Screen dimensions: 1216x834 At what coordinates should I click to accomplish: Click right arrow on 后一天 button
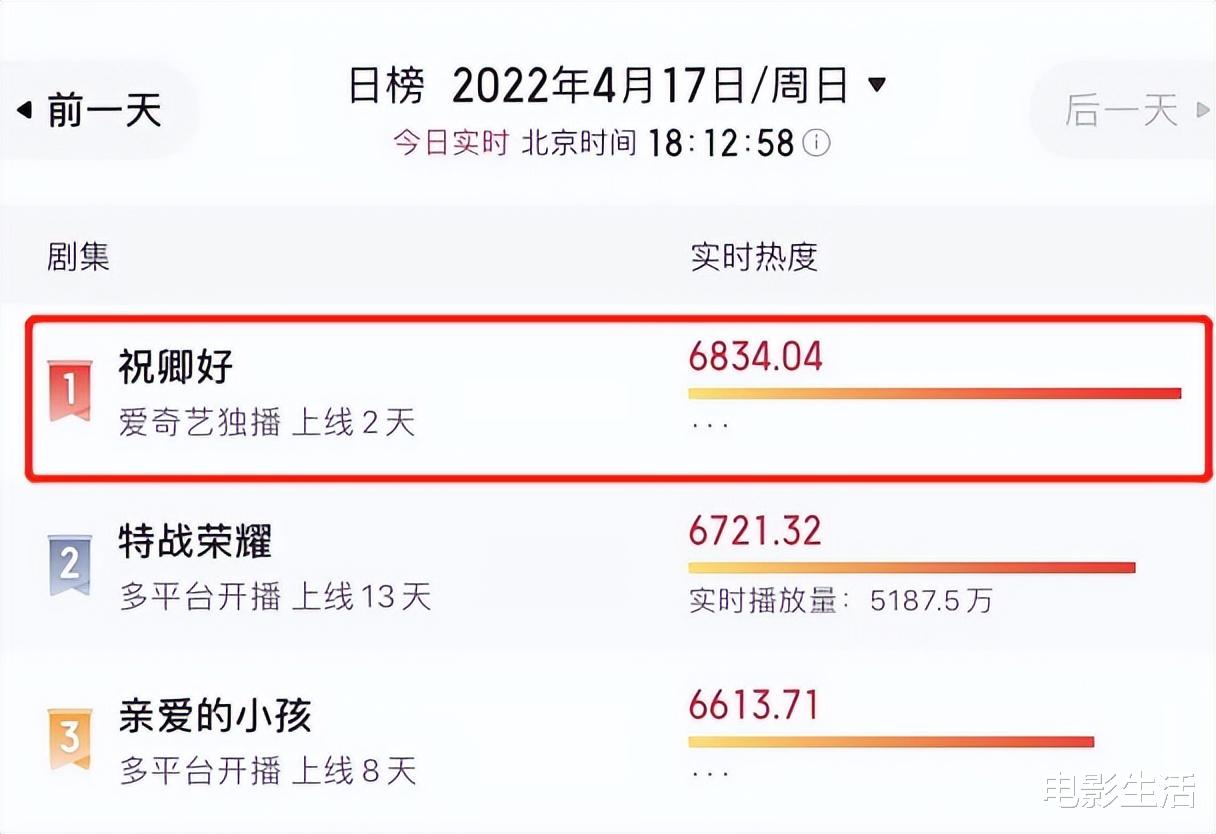(1202, 110)
